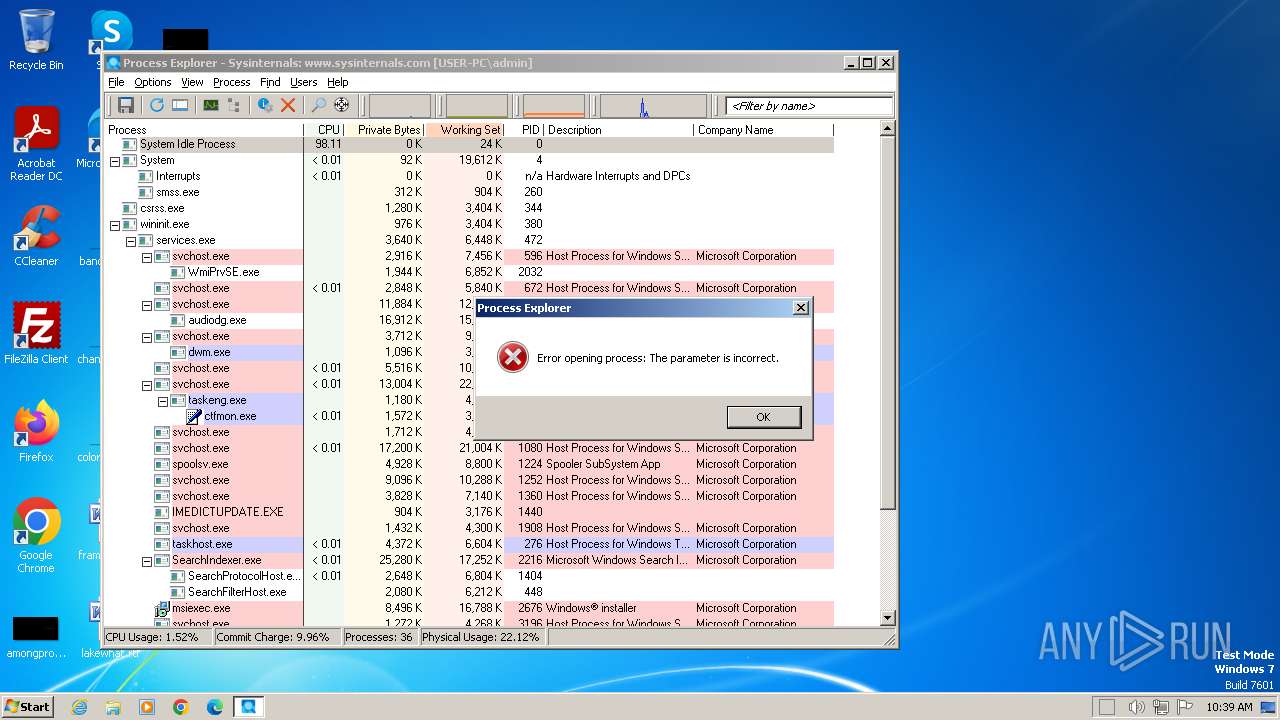Click the WmiPrvSE.exe process icon
Image resolution: width=1280 pixels, height=720 pixels.
(x=178, y=272)
